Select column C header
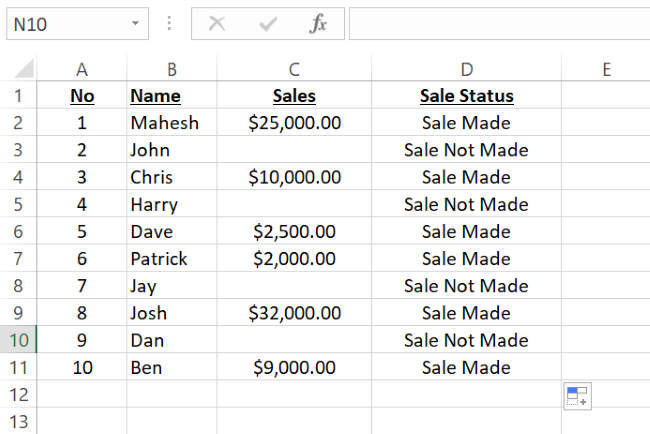 [294, 69]
